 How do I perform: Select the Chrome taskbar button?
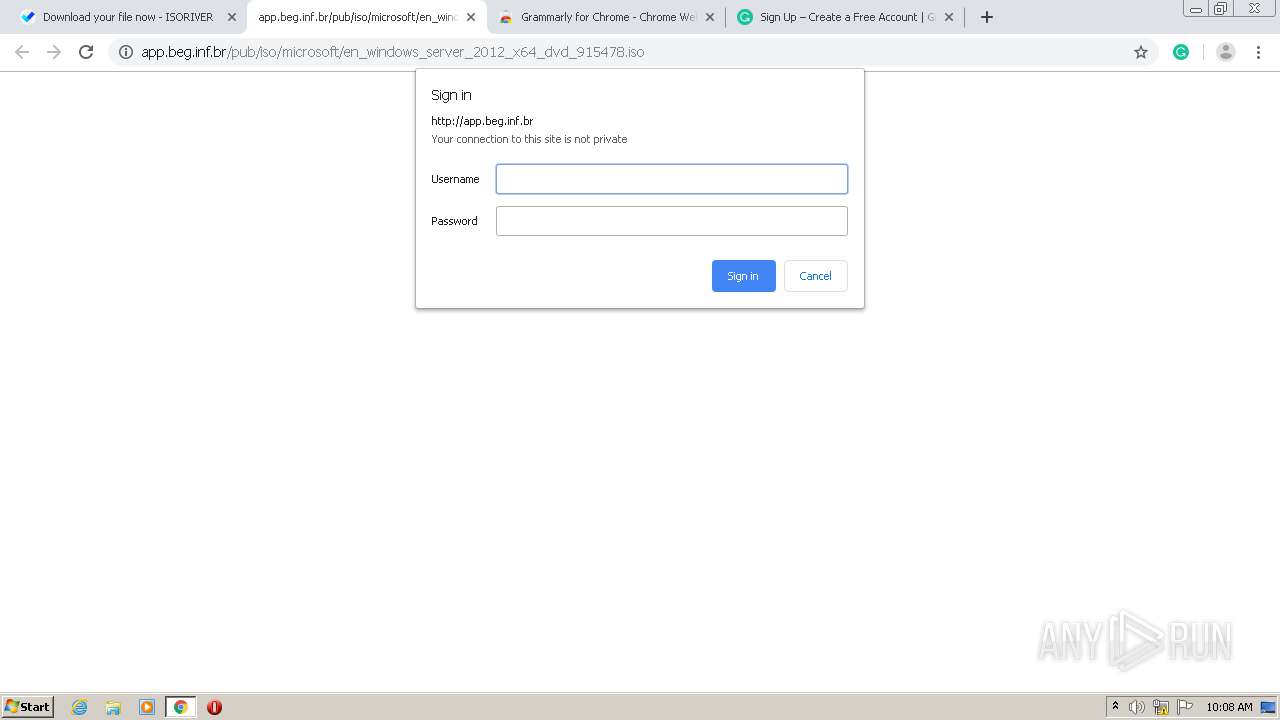180,707
